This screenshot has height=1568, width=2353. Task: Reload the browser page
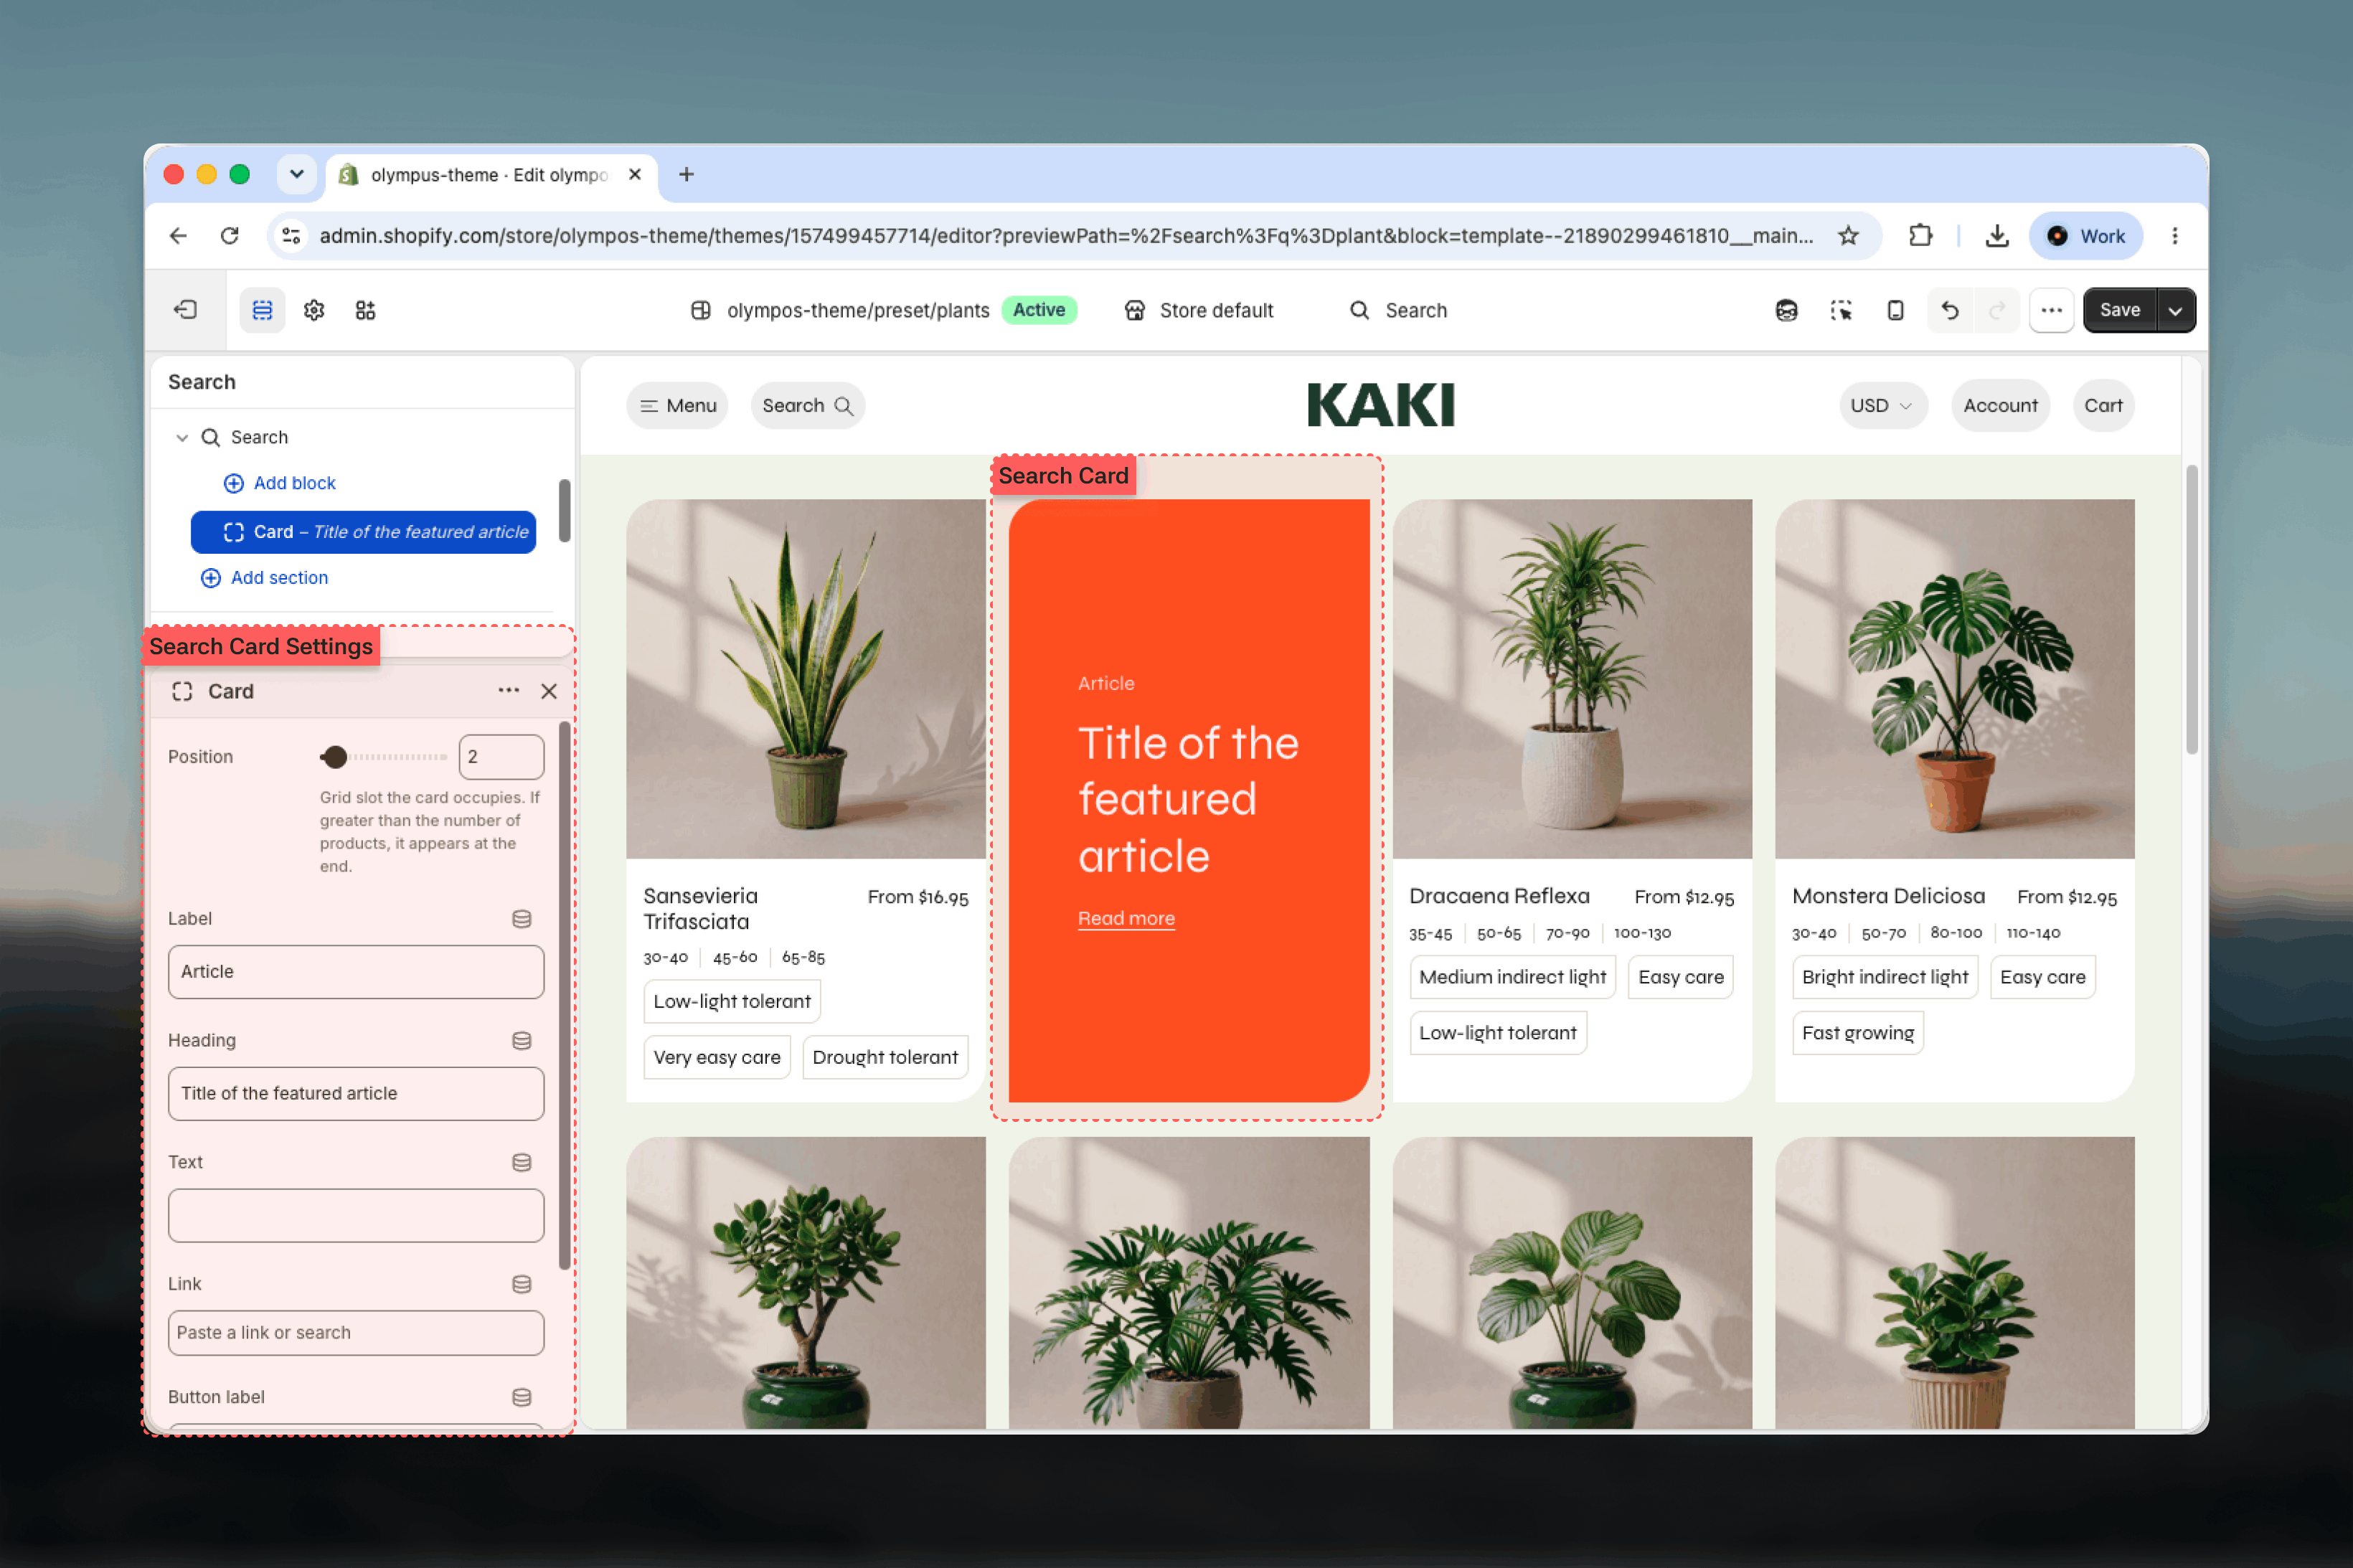click(230, 236)
